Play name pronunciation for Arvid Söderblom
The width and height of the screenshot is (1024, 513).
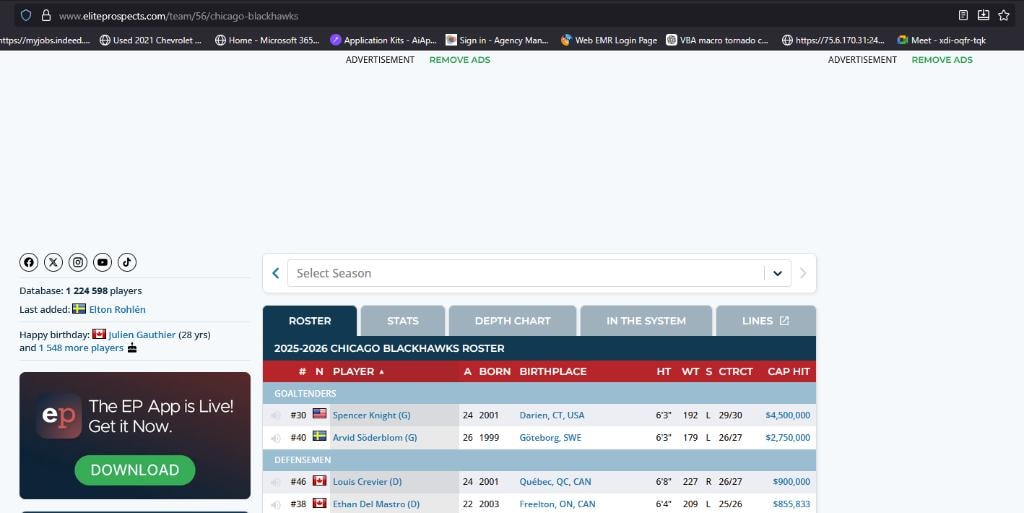pos(276,437)
